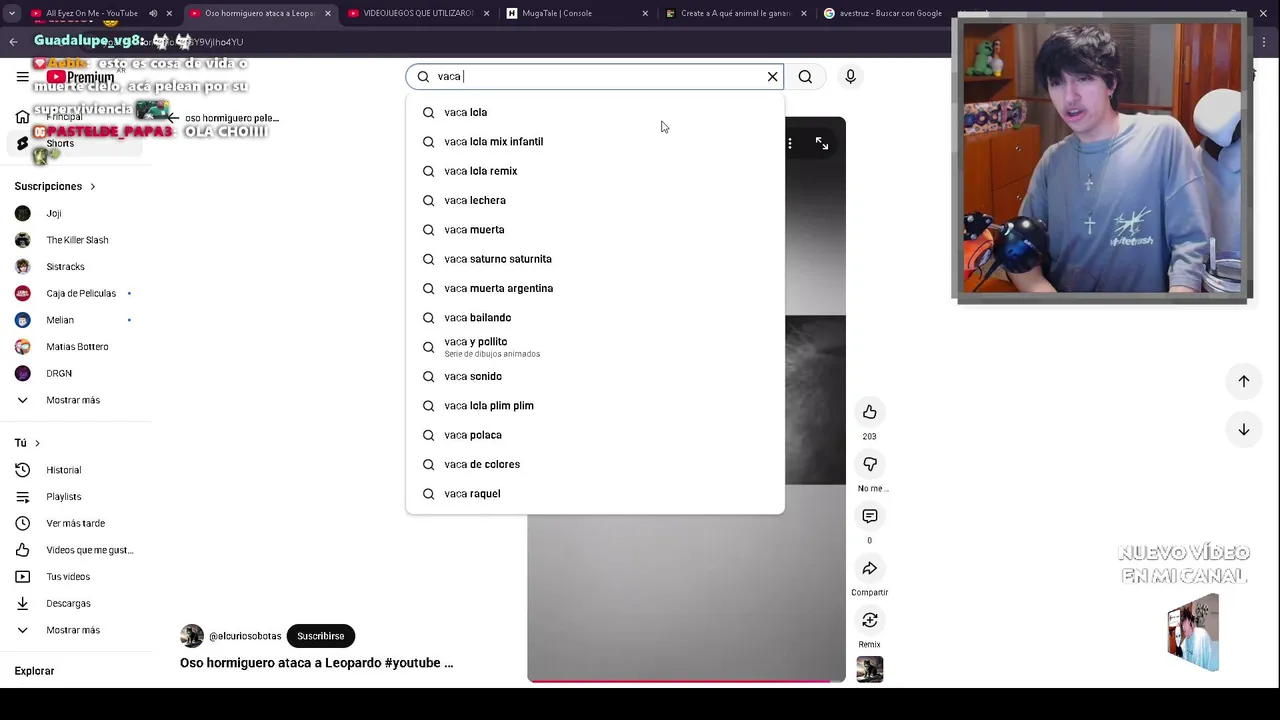This screenshot has height=720, width=1280.
Task: Choose suggestion vaca lola plim plim
Action: (x=595, y=405)
